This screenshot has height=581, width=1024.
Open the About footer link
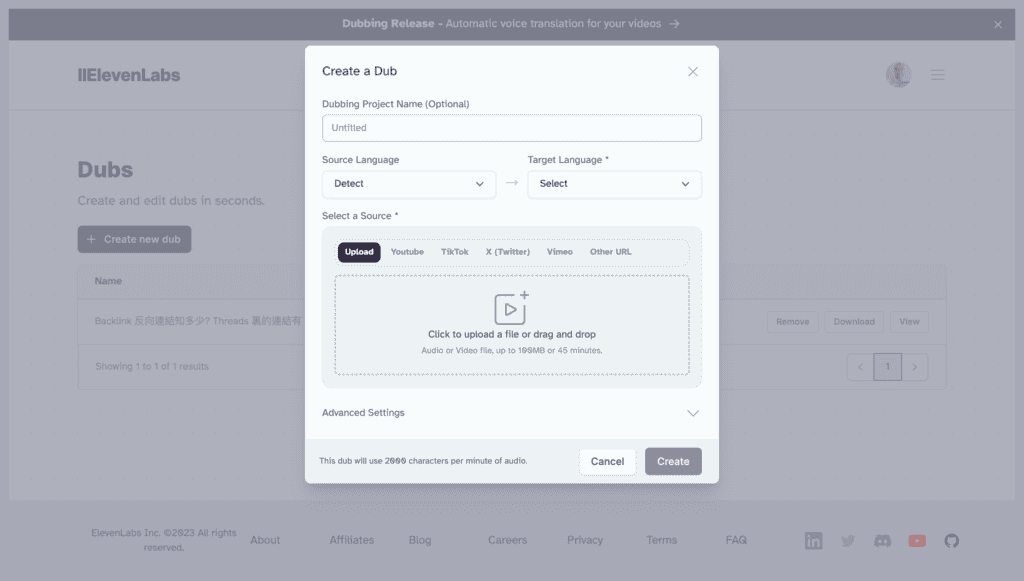[265, 541]
